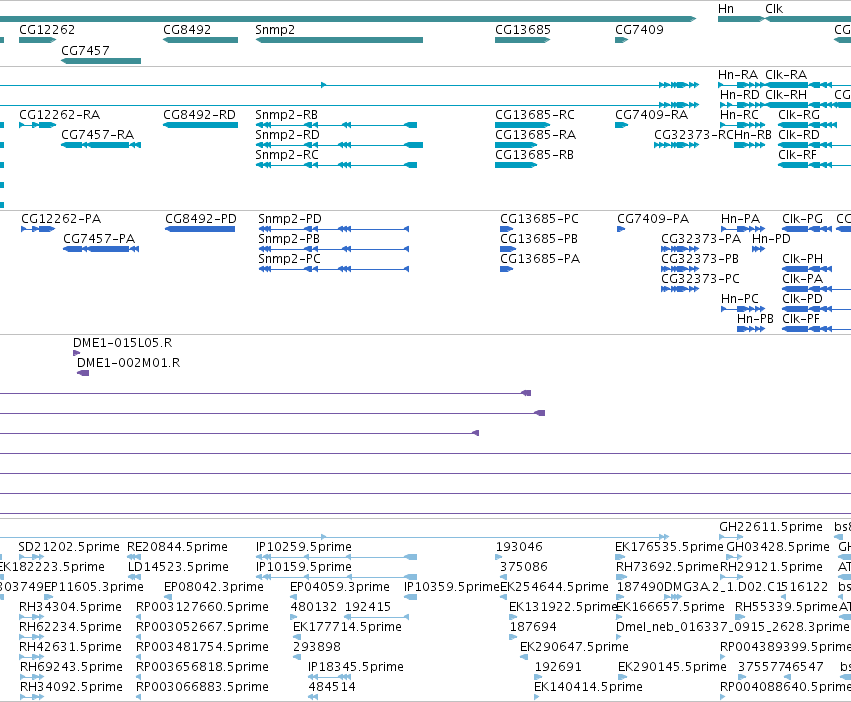Select the CG7409 gene label
The image size is (851, 702).
(639, 30)
